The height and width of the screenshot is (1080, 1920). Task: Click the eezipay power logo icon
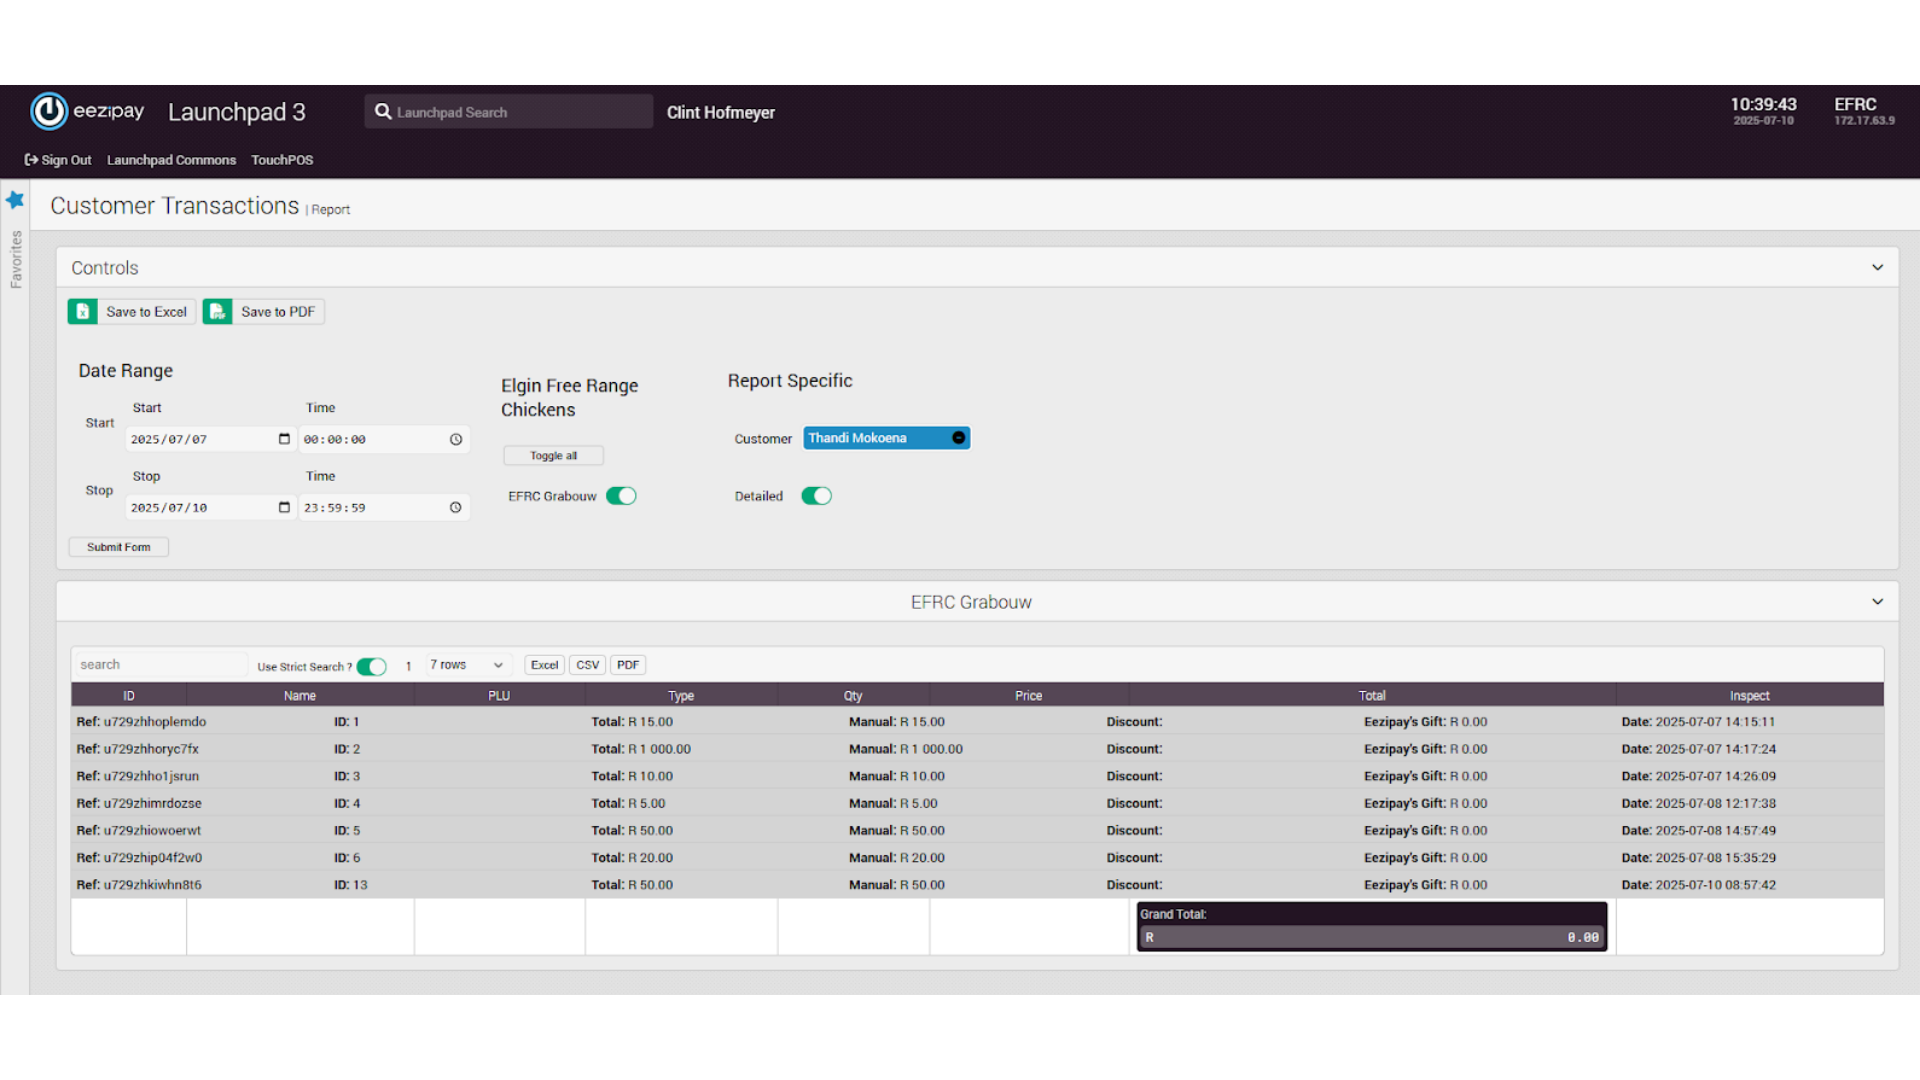point(48,111)
